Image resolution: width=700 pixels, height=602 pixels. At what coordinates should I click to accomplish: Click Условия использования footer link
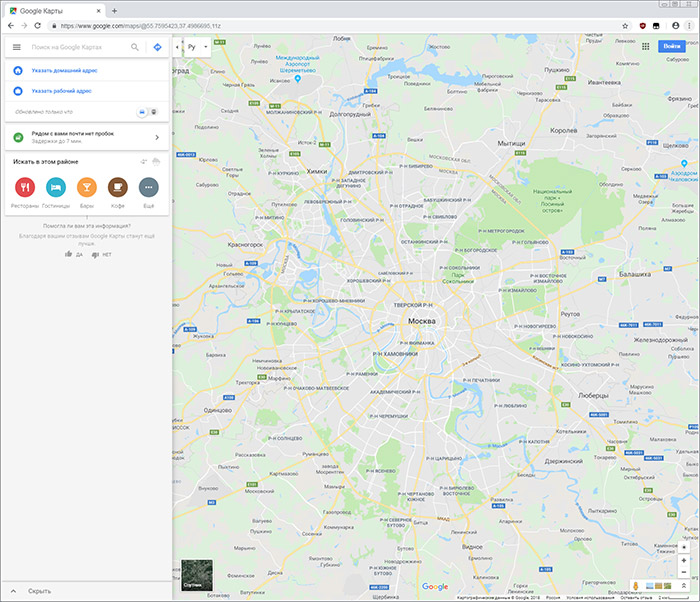(x=590, y=597)
